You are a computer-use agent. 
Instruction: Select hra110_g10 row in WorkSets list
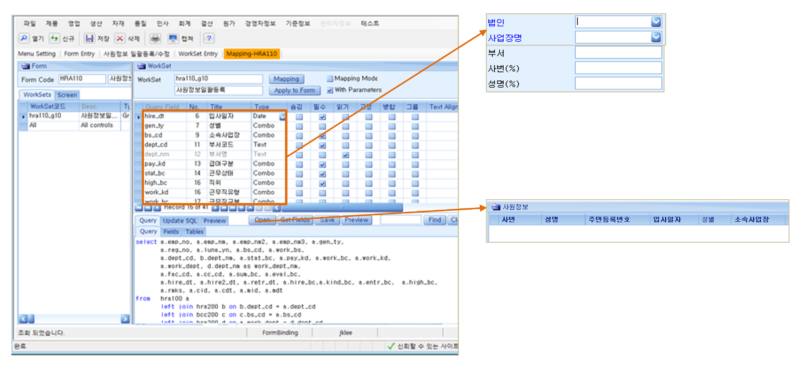point(74,116)
